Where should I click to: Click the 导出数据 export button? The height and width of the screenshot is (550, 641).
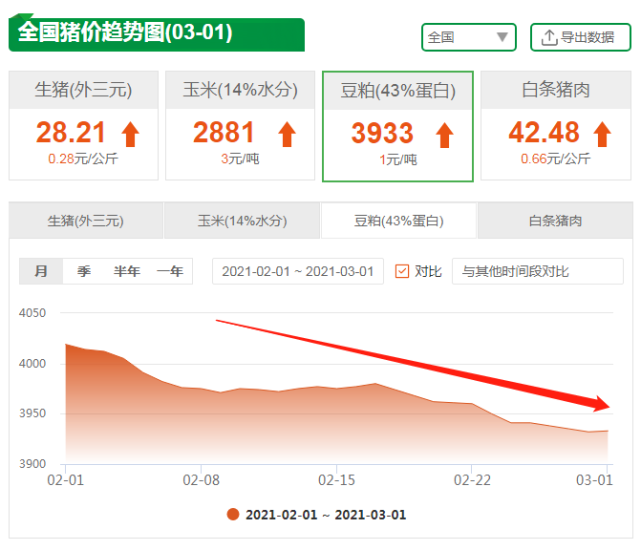tap(580, 37)
